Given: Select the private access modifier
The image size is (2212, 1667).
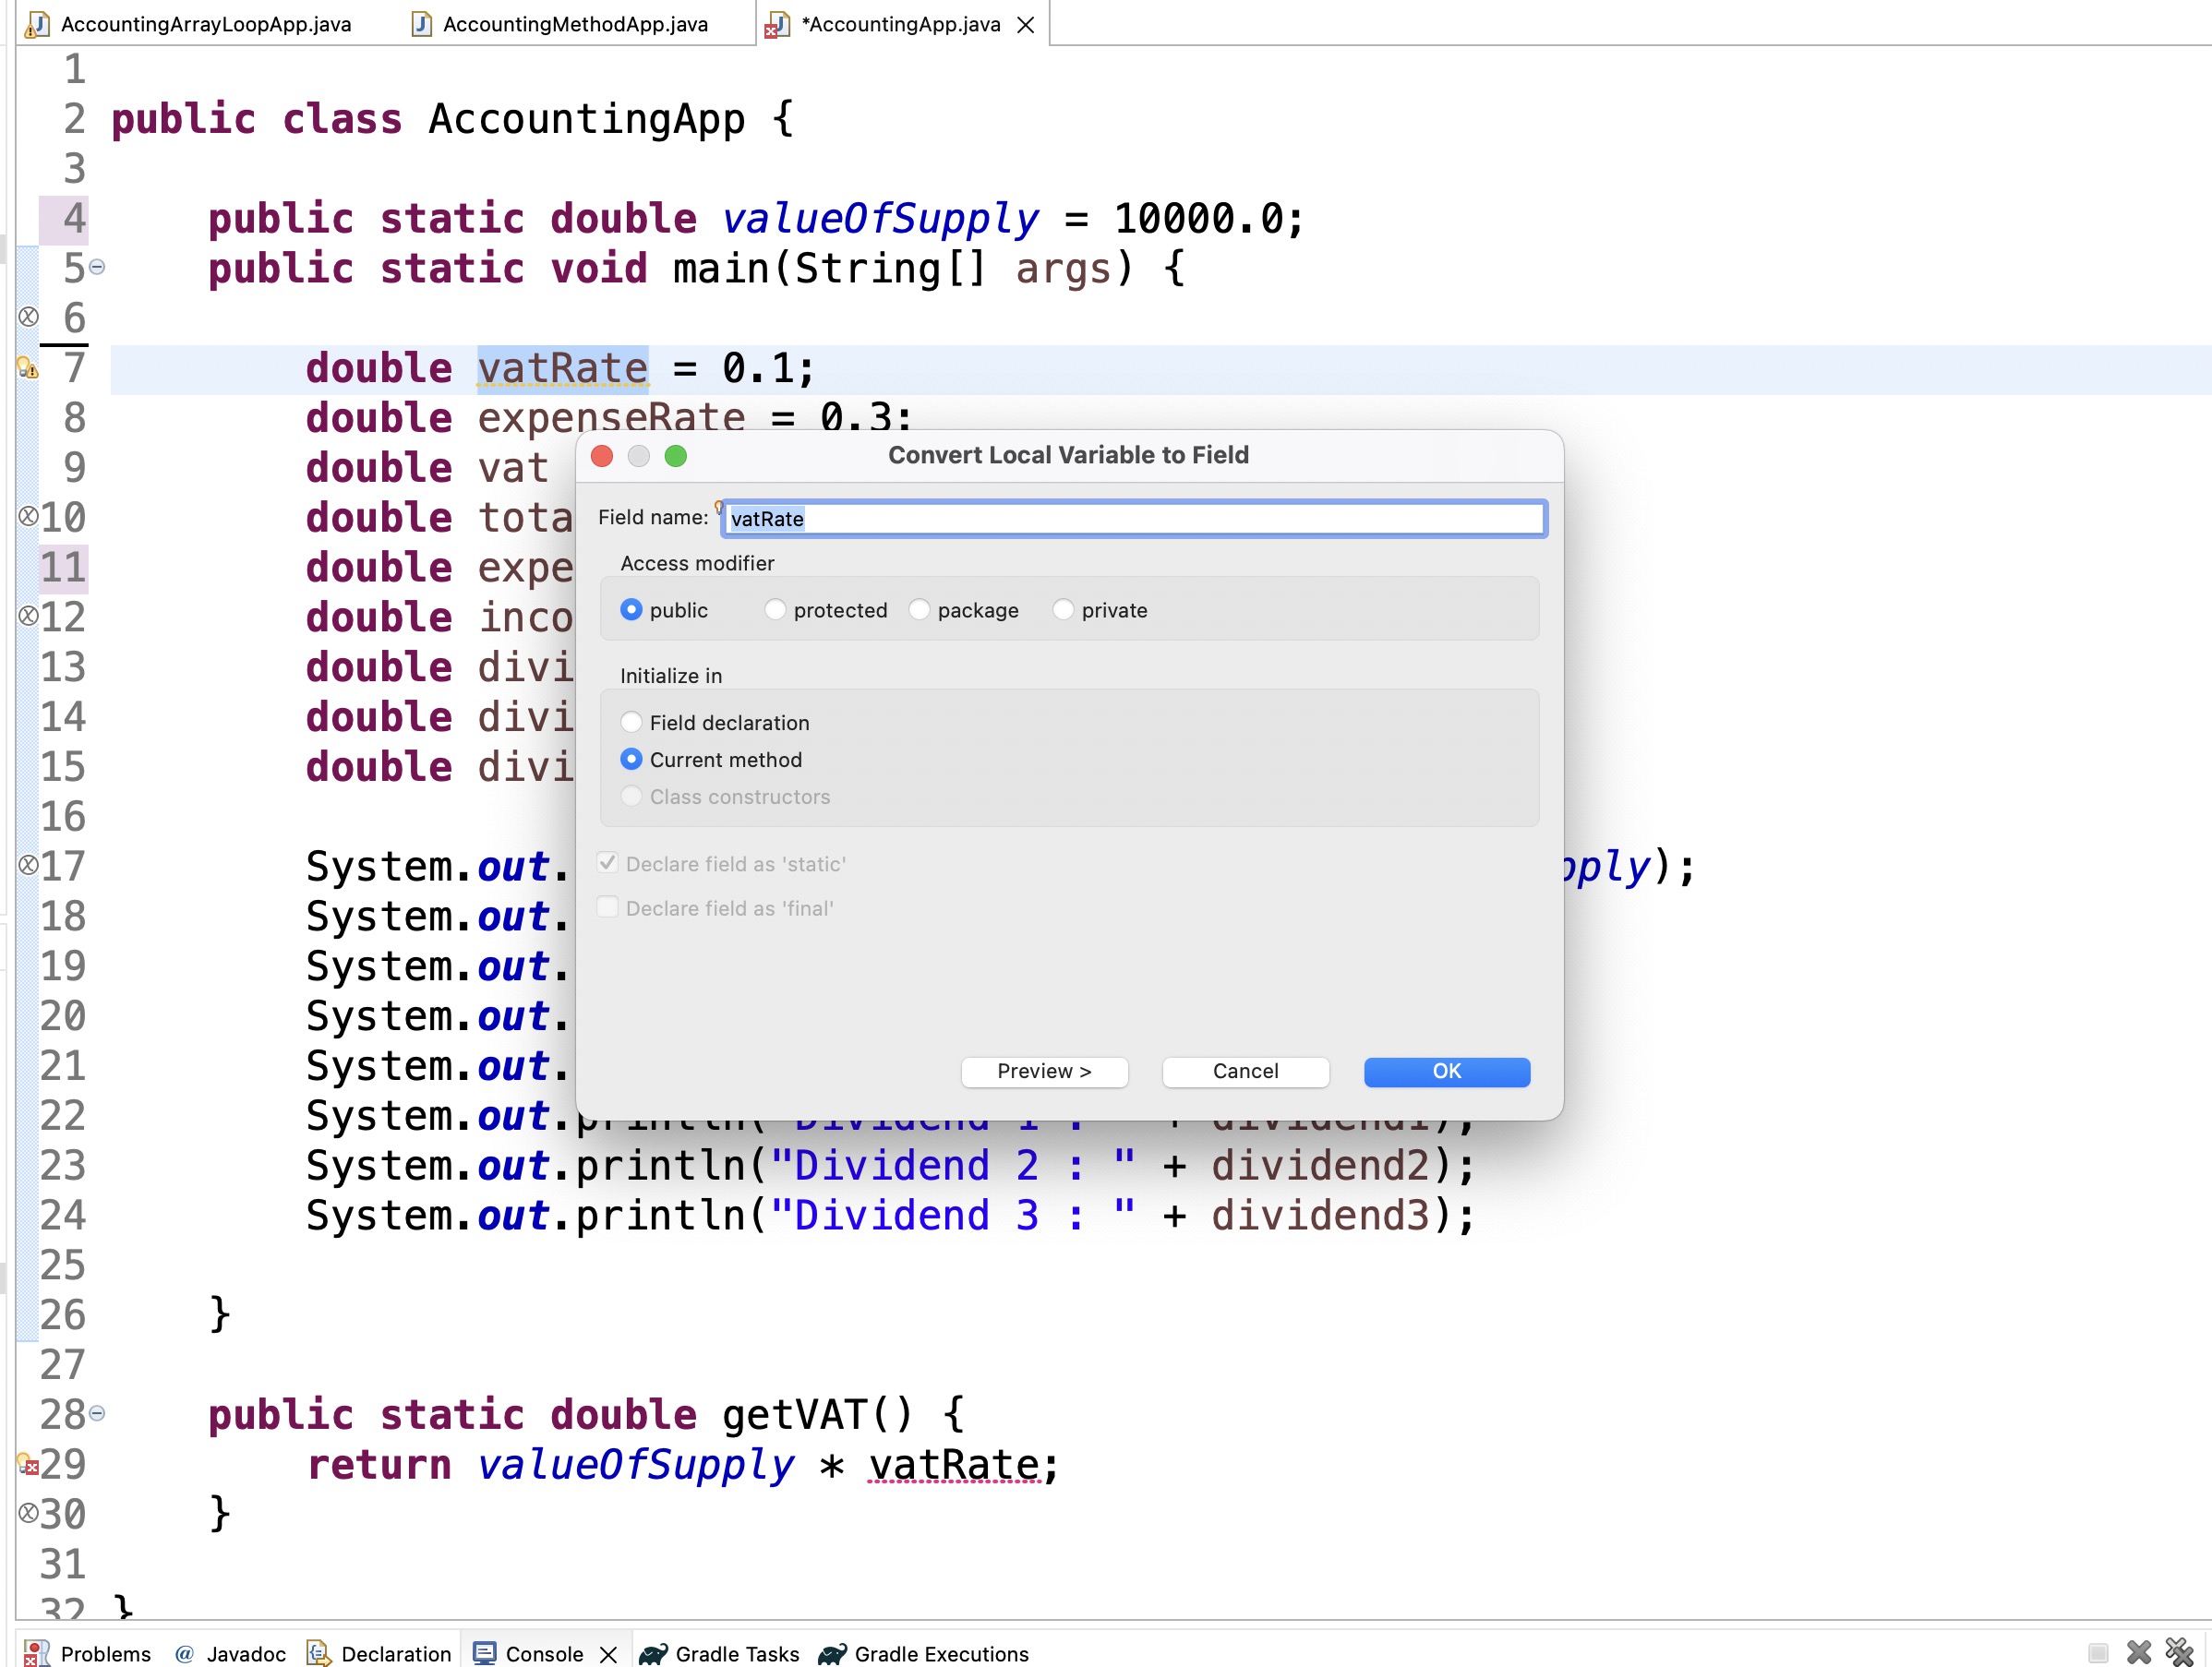Looking at the screenshot, I should (1063, 610).
